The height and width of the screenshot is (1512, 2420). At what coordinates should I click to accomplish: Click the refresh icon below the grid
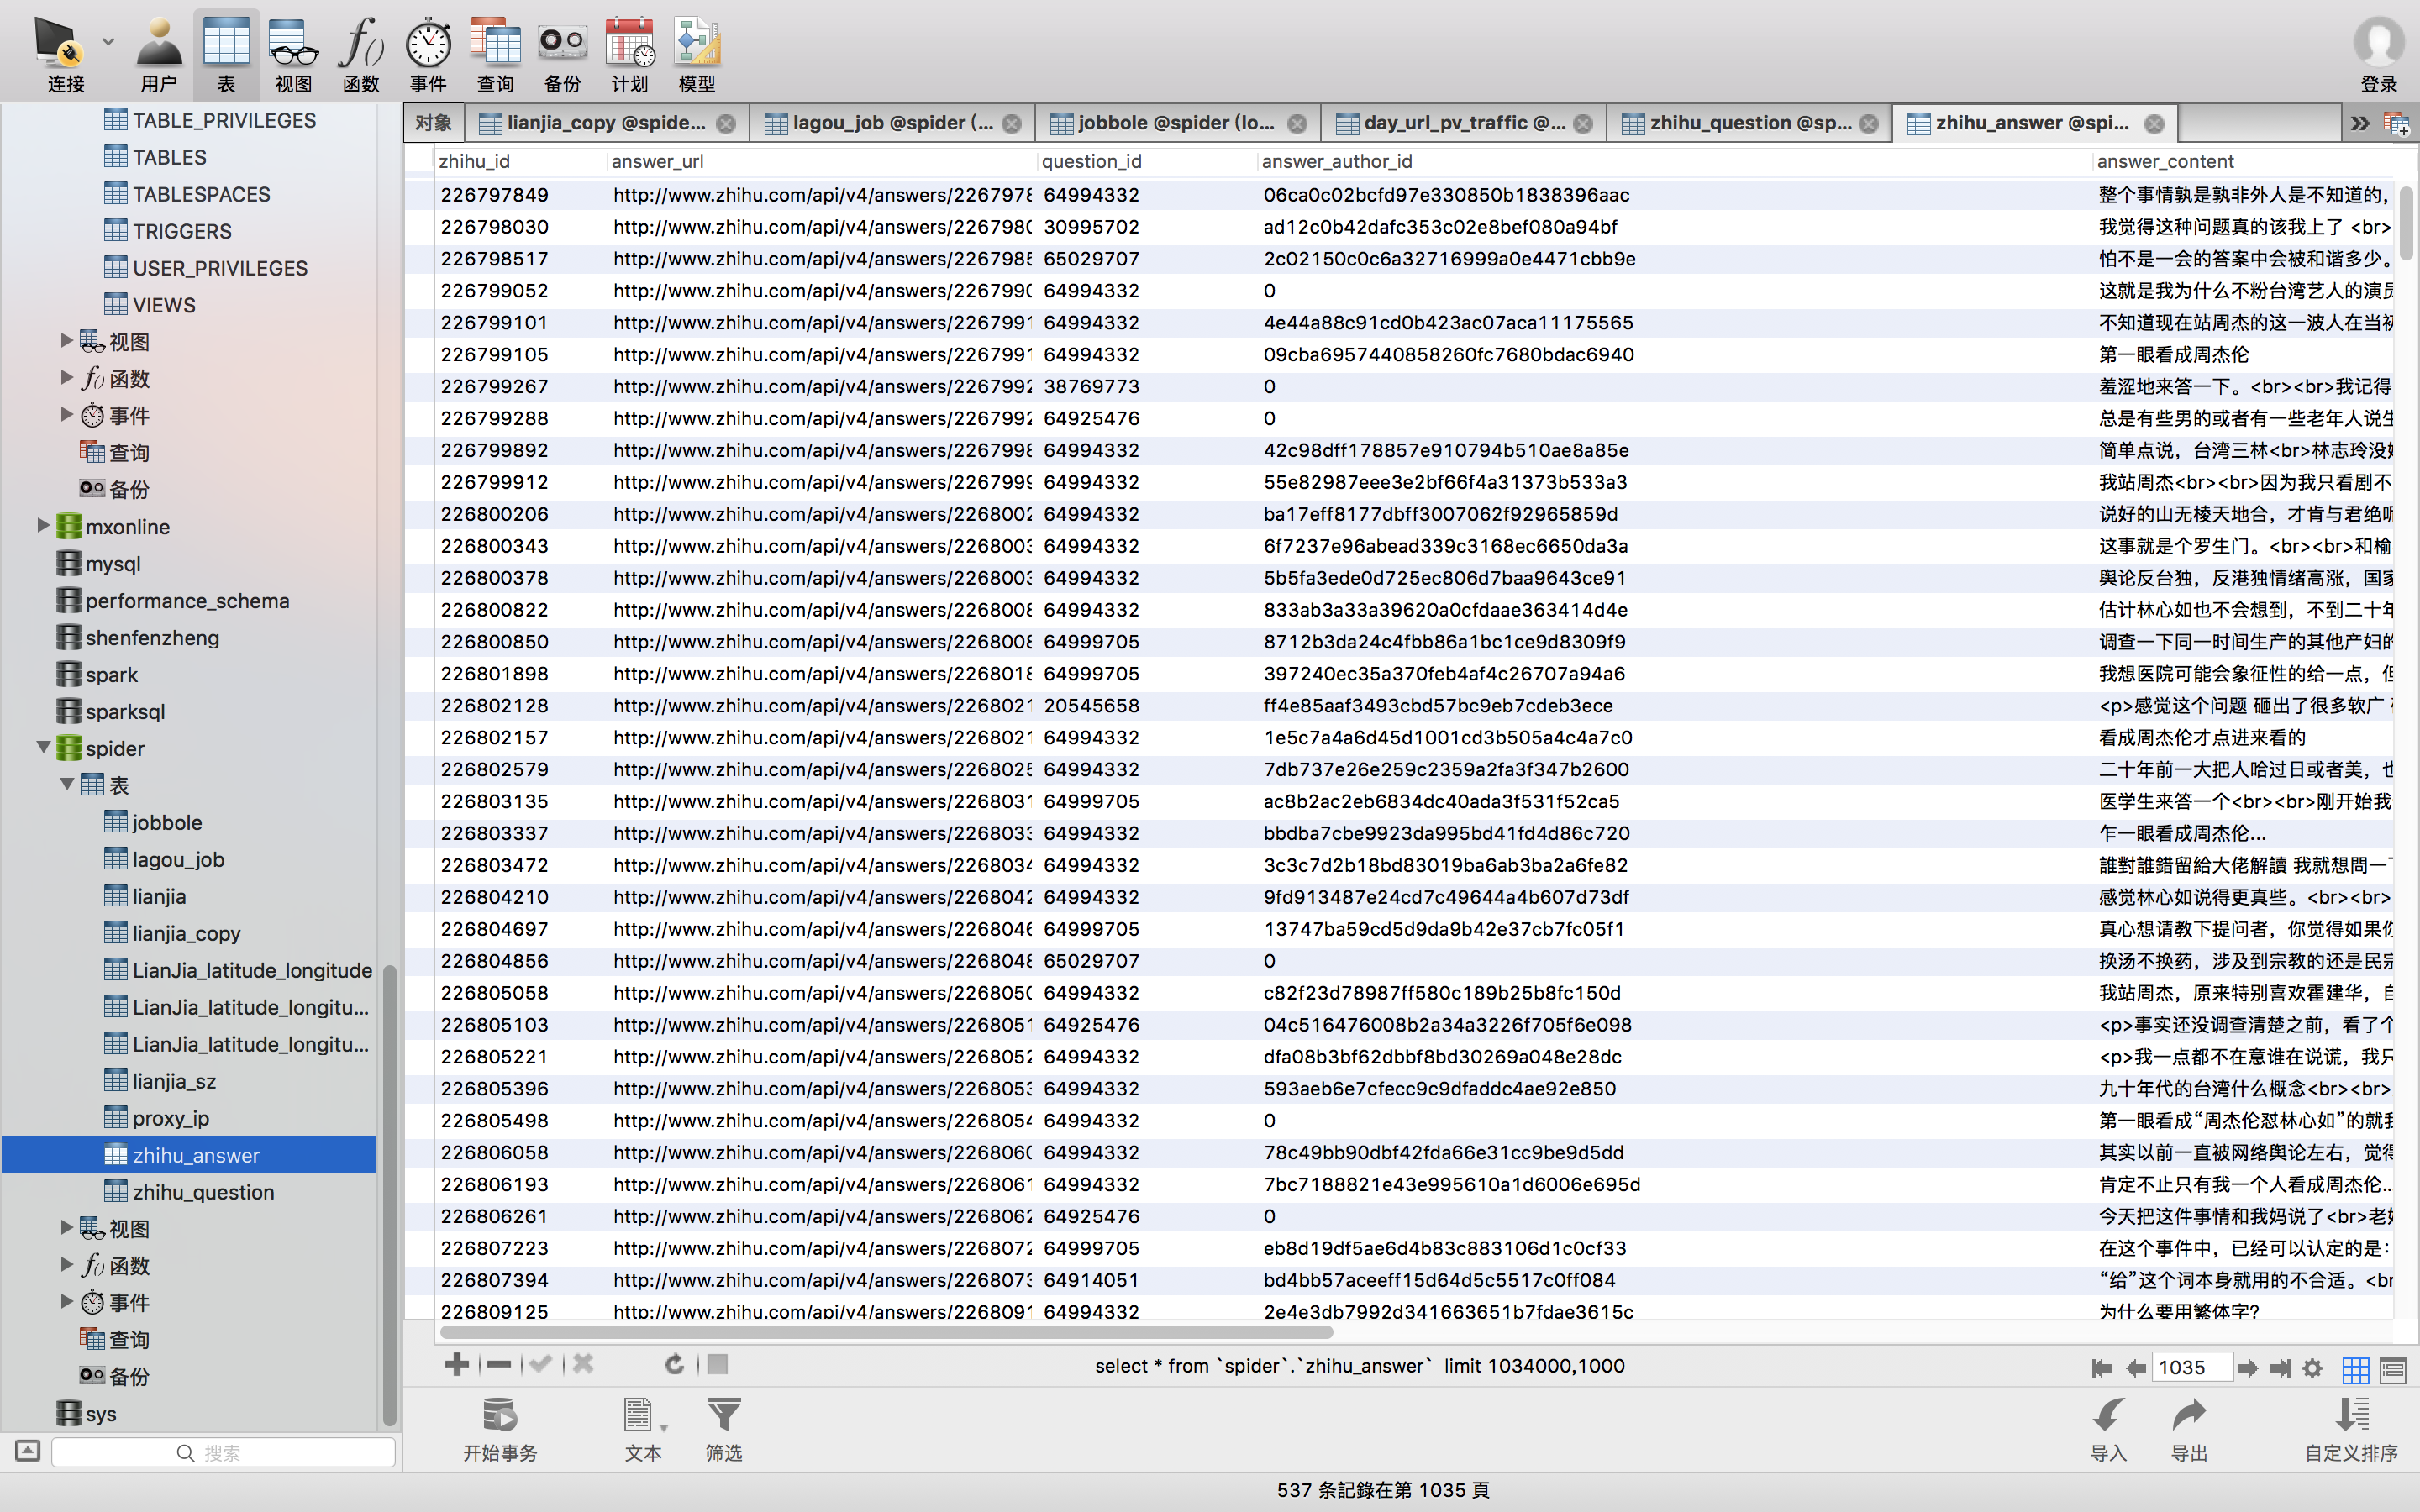click(675, 1364)
